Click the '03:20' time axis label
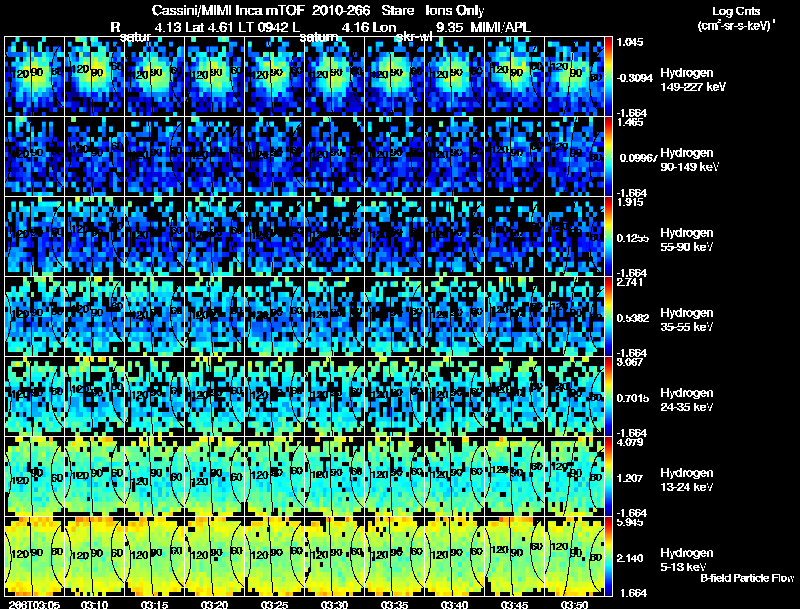 [214, 604]
